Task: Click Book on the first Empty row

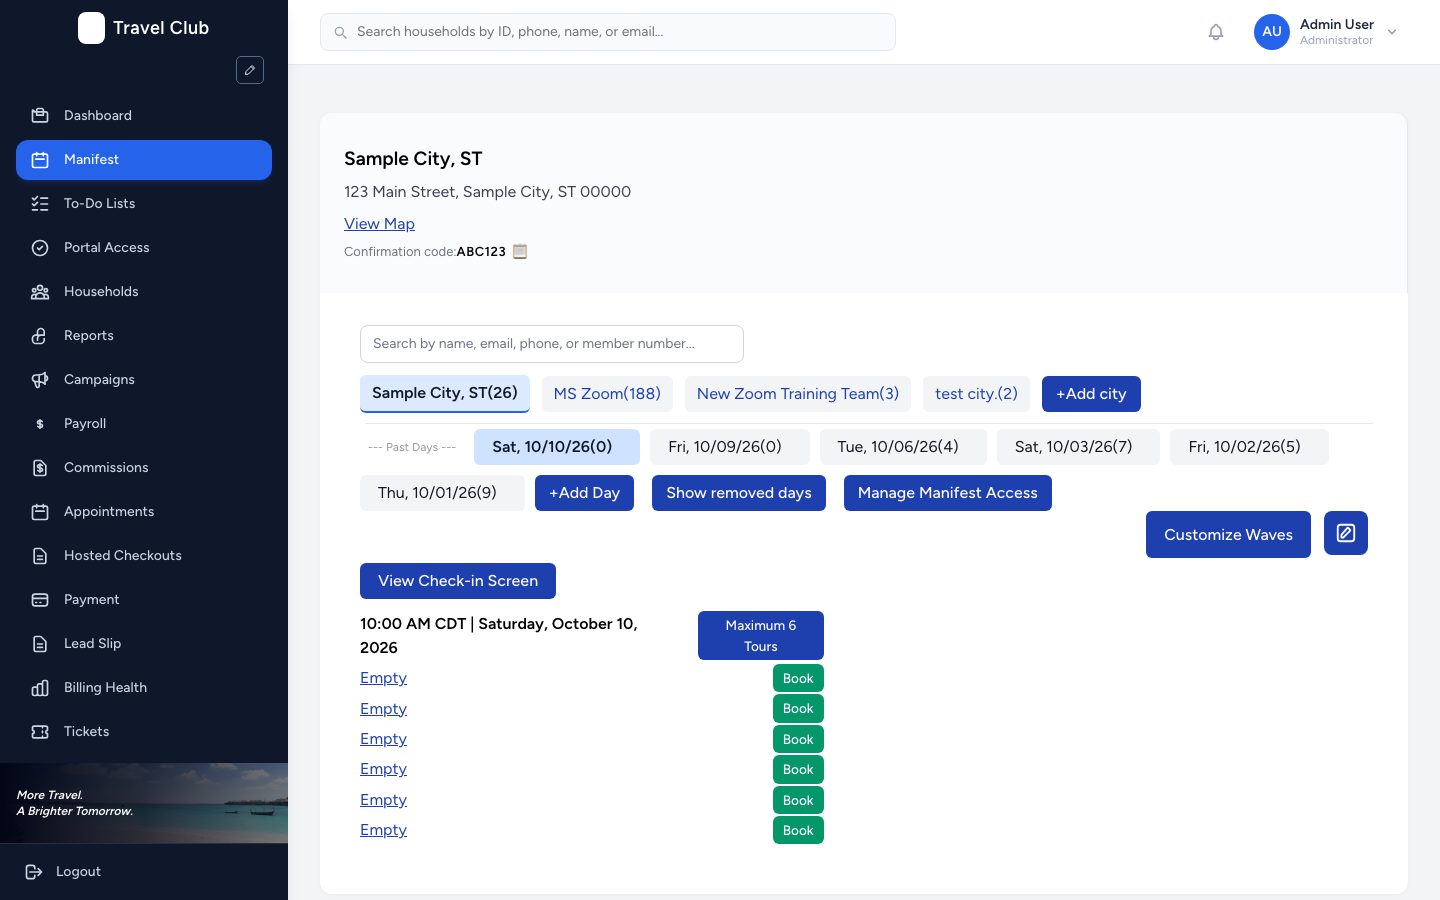Action: click(x=798, y=678)
